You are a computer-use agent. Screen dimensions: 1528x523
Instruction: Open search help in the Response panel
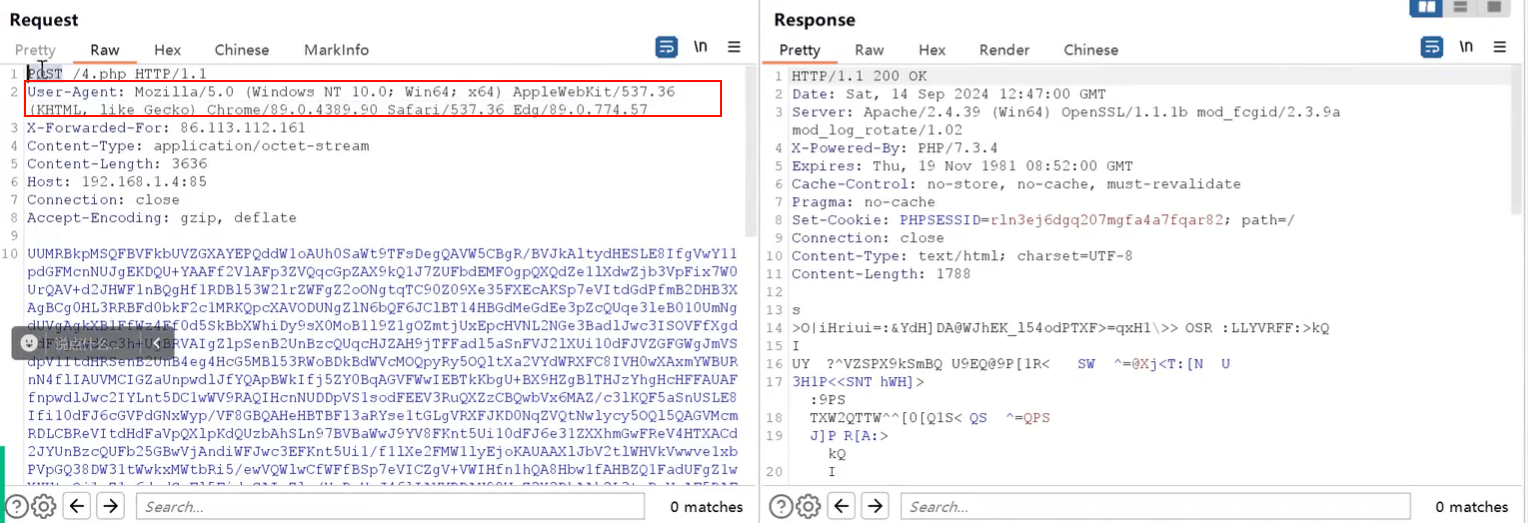[781, 506]
